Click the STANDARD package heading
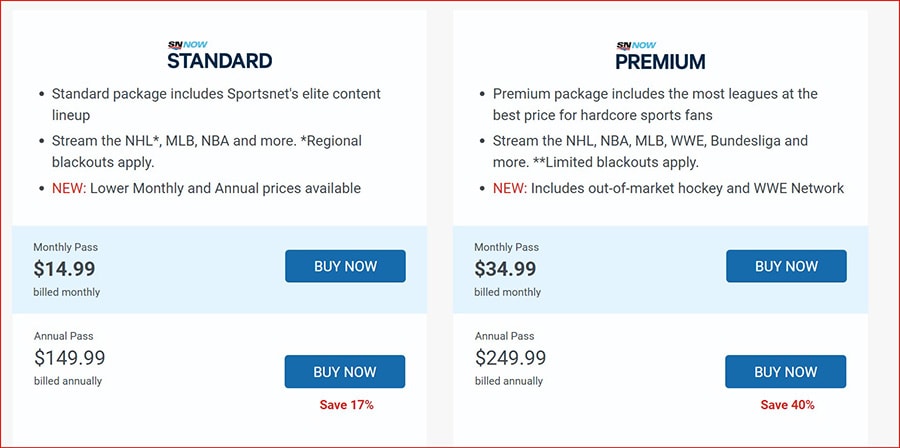 (220, 61)
